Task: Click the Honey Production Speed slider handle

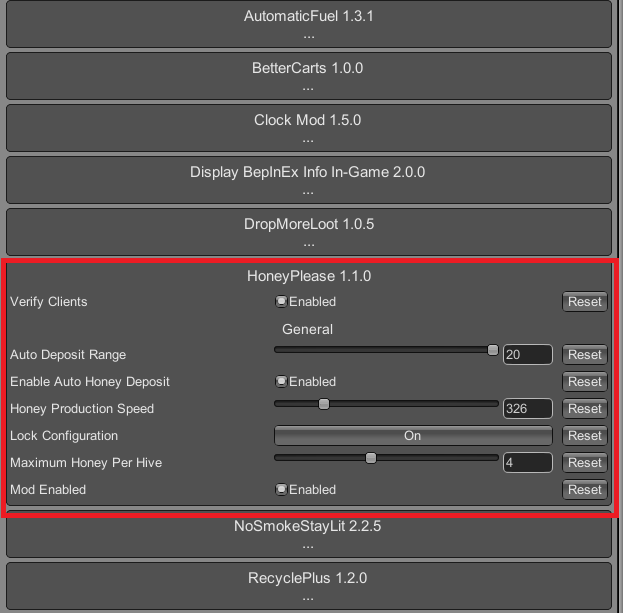Action: point(324,404)
